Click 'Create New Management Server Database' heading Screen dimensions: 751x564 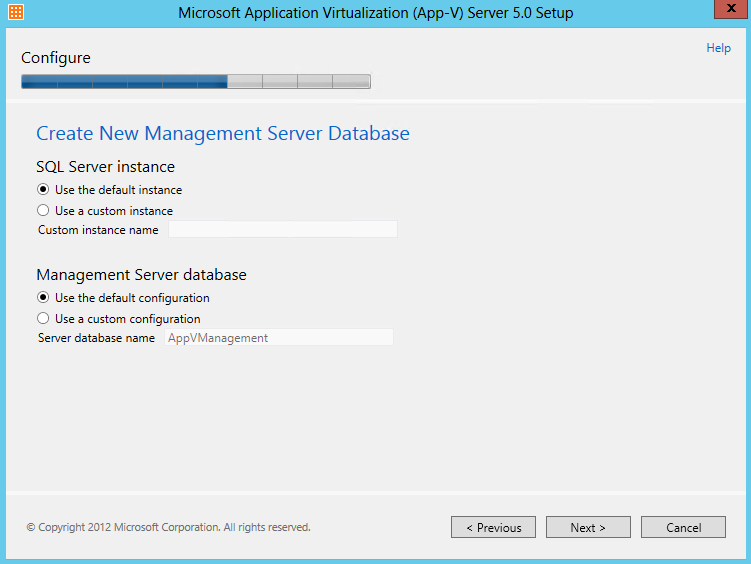[x=223, y=134]
